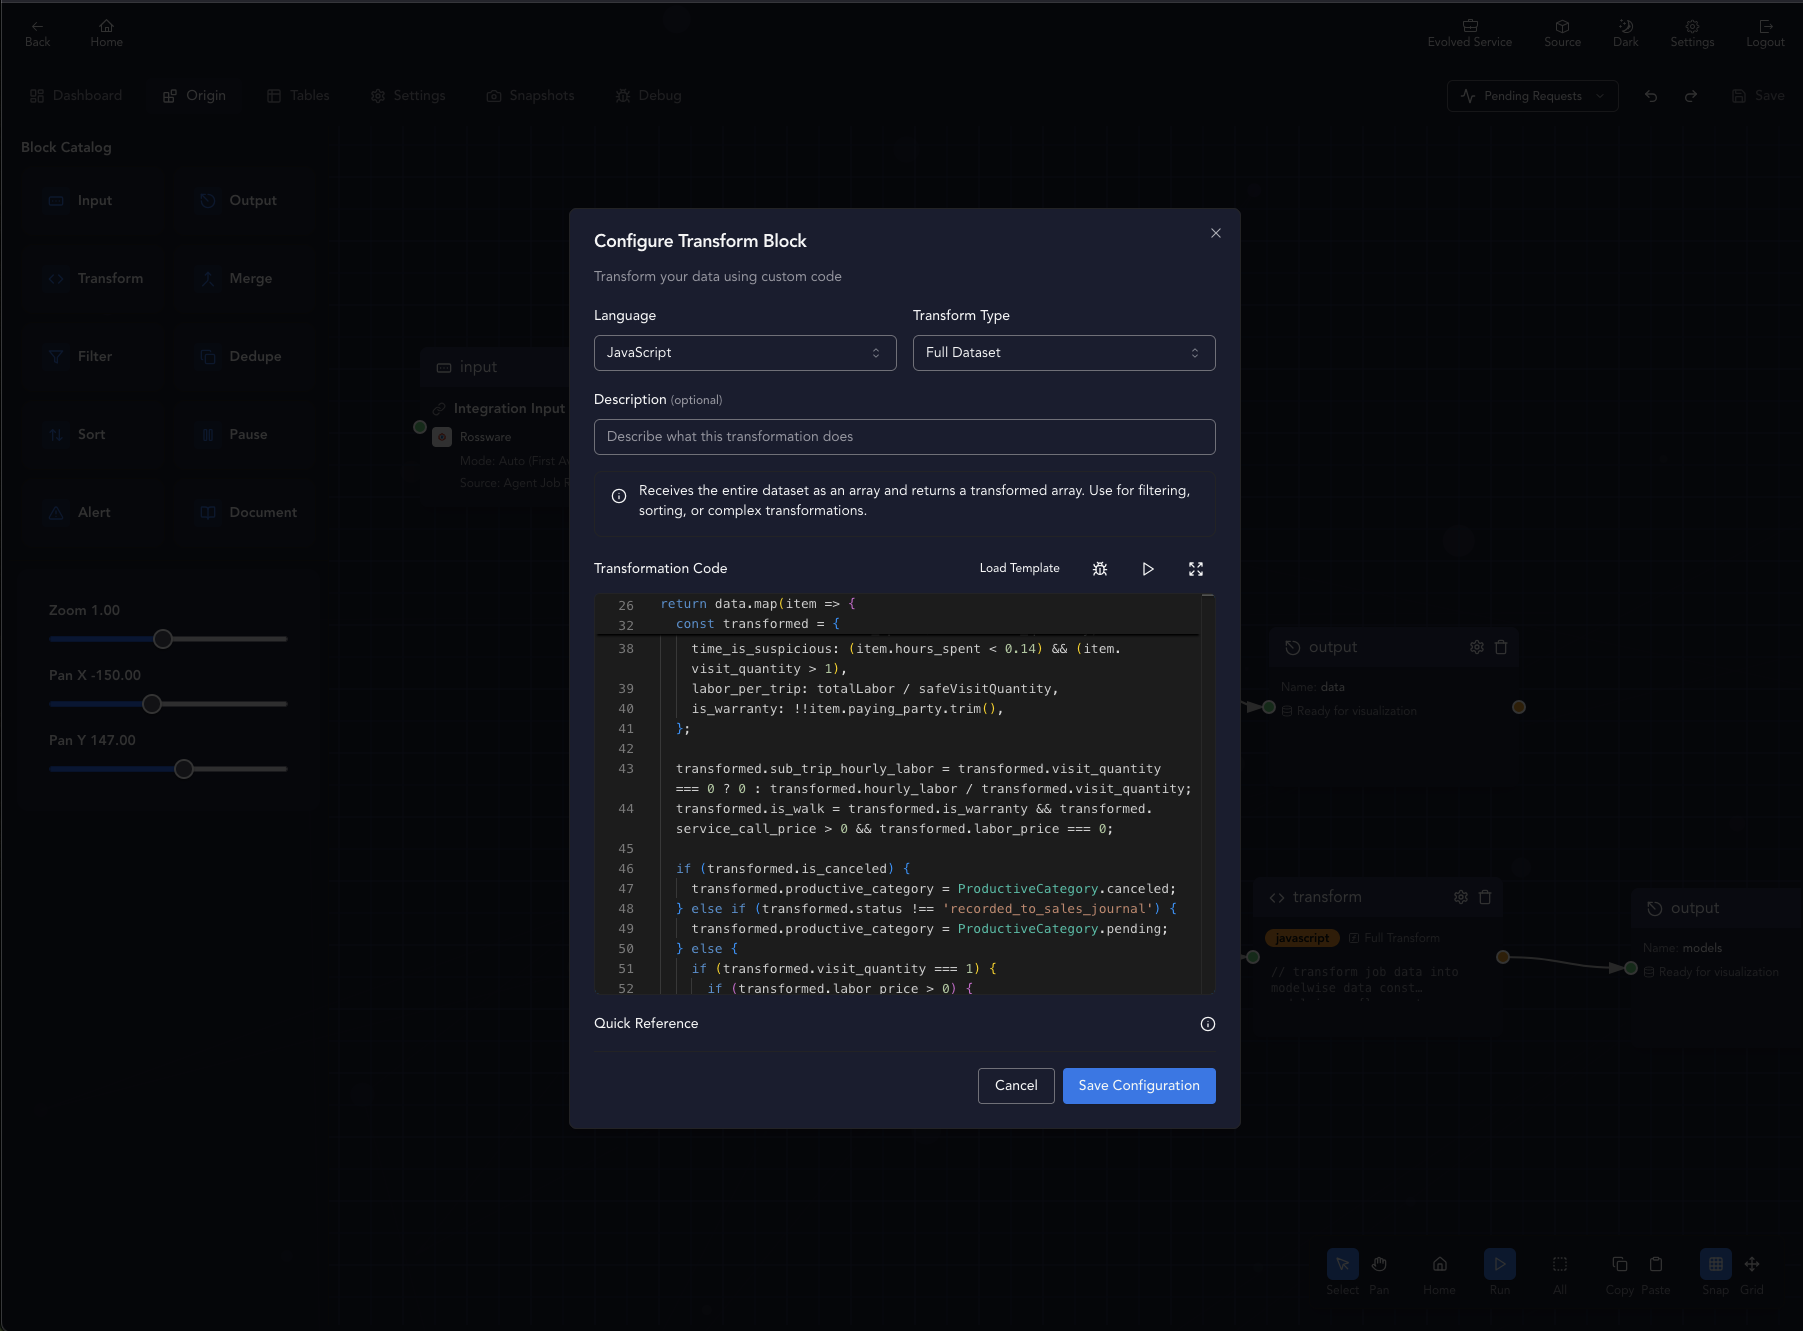Click the redo arrow in the toolbar
The height and width of the screenshot is (1331, 1803).
click(1691, 96)
